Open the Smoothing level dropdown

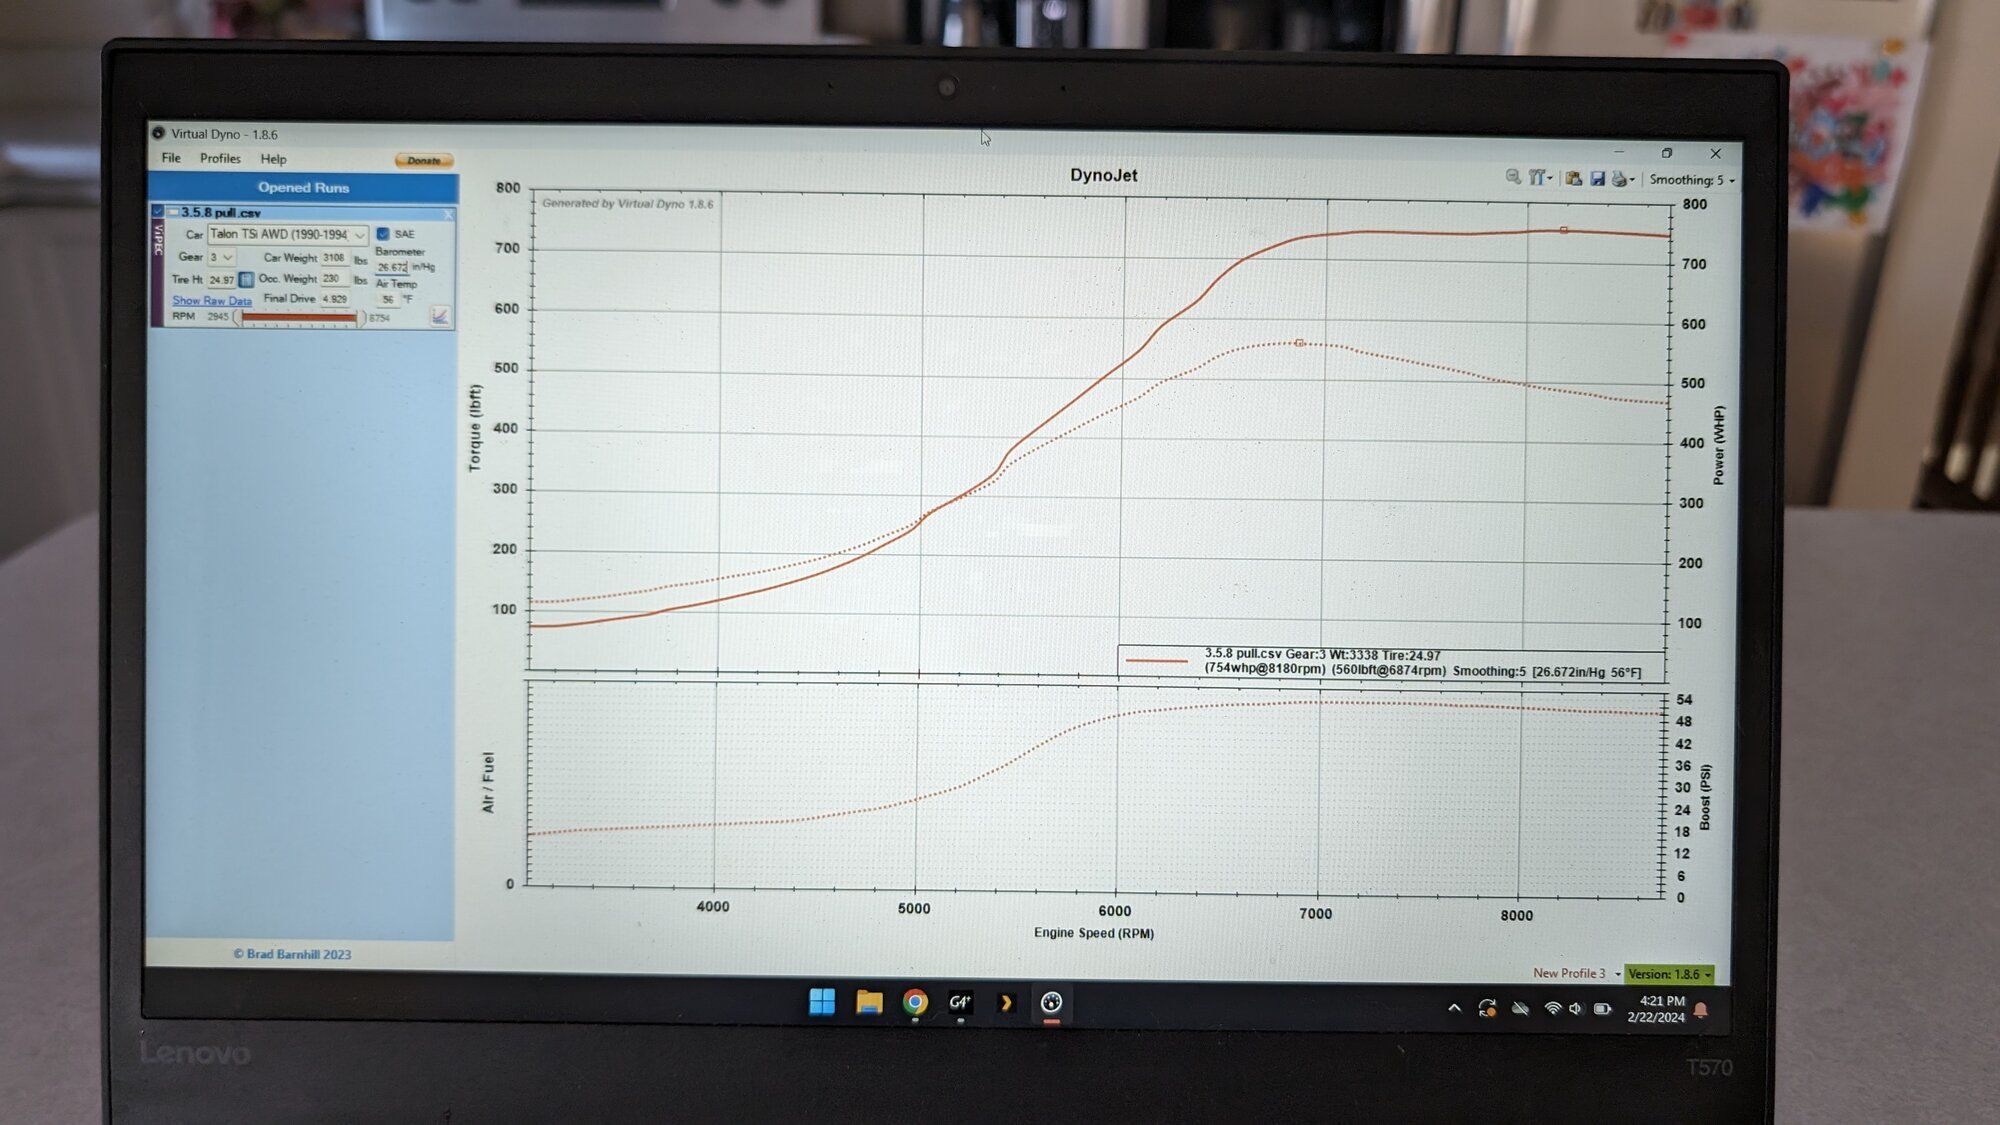pos(1690,180)
